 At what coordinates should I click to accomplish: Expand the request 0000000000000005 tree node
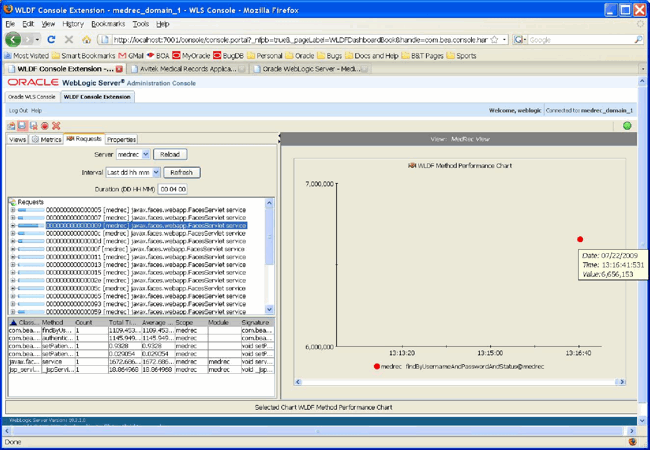click(13, 209)
